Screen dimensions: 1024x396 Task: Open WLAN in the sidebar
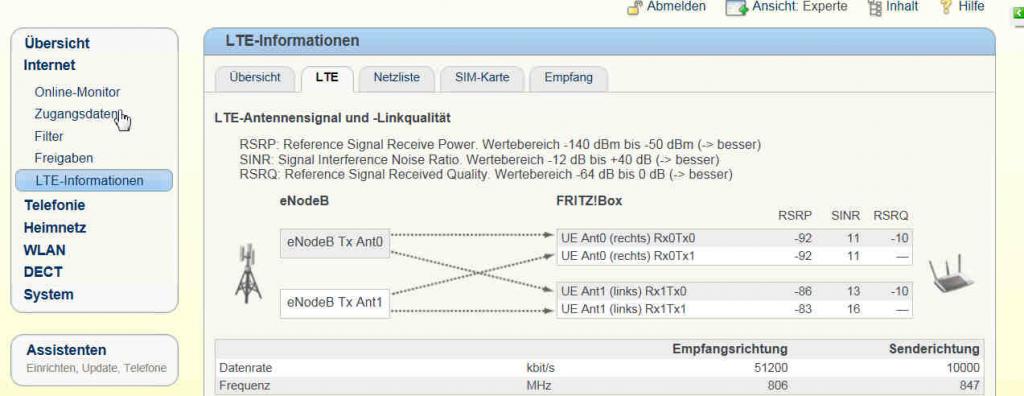[x=44, y=250]
